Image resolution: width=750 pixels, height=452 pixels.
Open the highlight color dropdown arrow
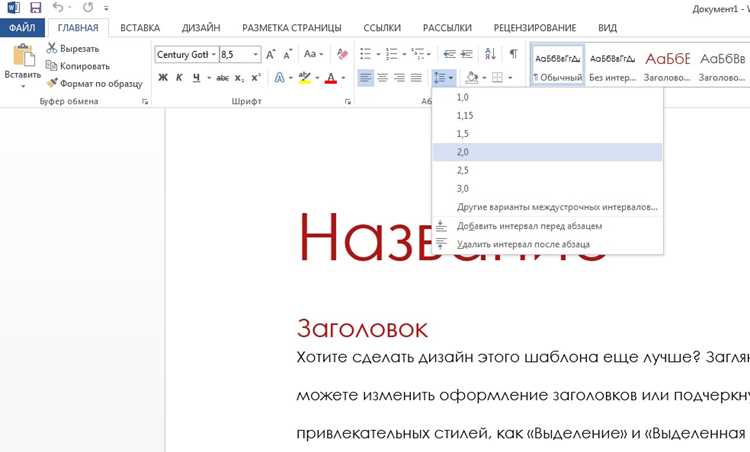[317, 78]
